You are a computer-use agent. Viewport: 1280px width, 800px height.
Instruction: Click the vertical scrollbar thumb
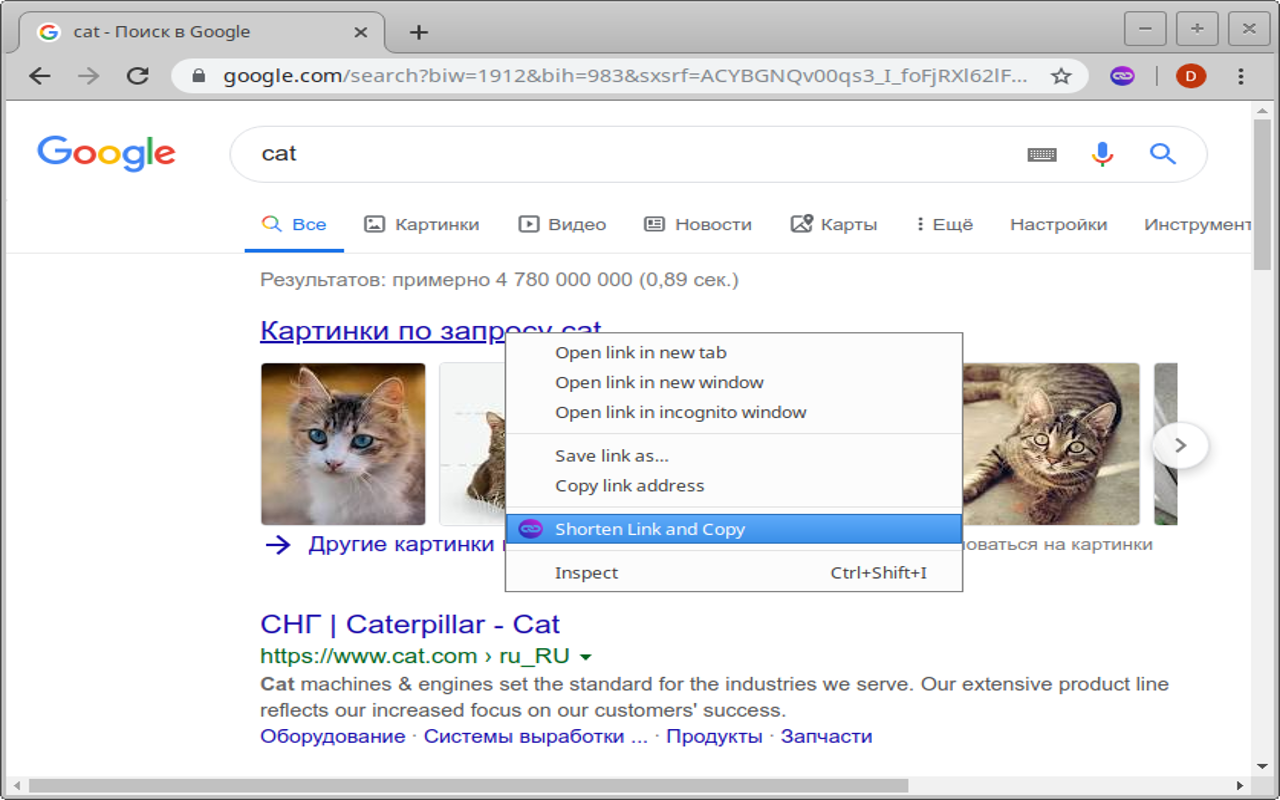(x=1263, y=195)
